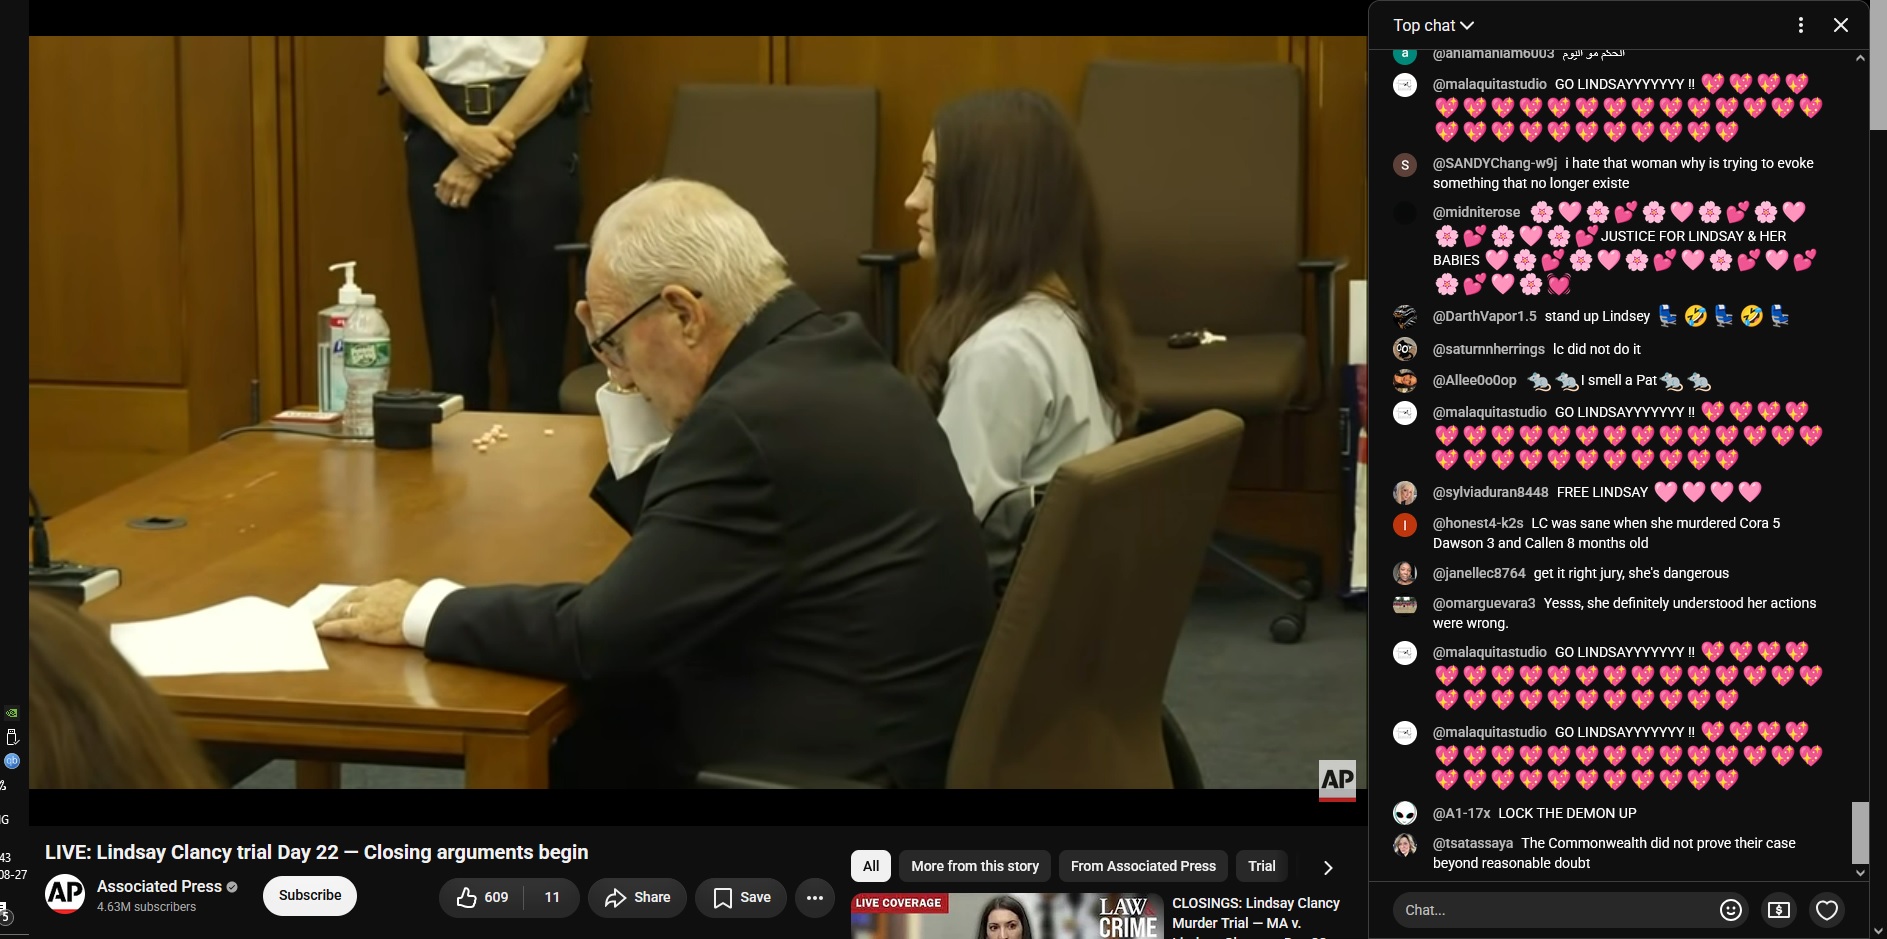Open the AP channel logo avatar
The width and height of the screenshot is (1887, 939).
[x=65, y=894]
